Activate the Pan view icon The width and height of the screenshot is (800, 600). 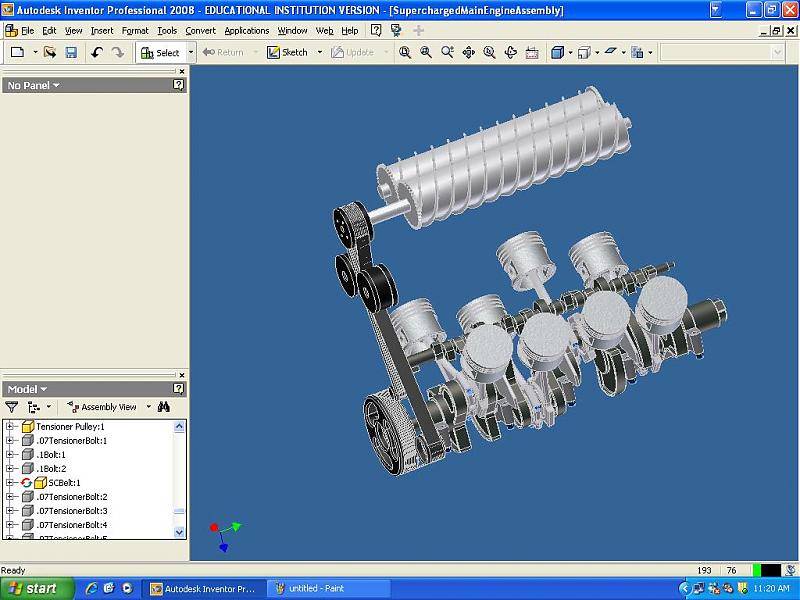(468, 52)
